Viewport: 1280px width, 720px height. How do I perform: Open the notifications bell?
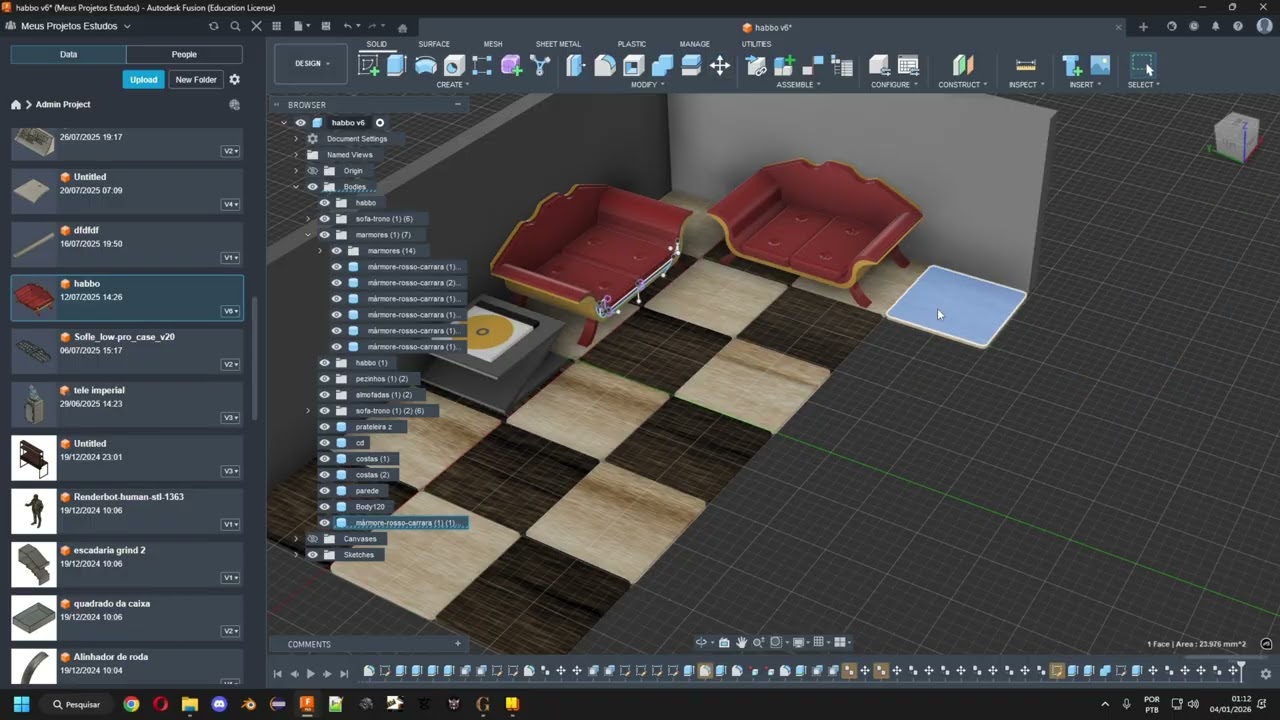(x=1216, y=26)
